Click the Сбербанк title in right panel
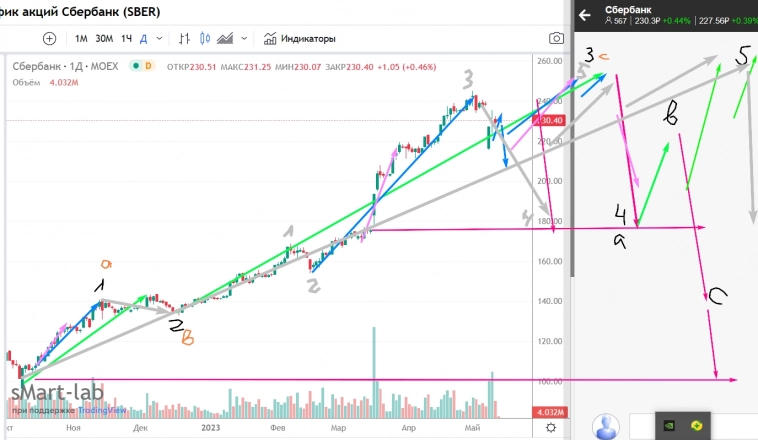 click(628, 10)
